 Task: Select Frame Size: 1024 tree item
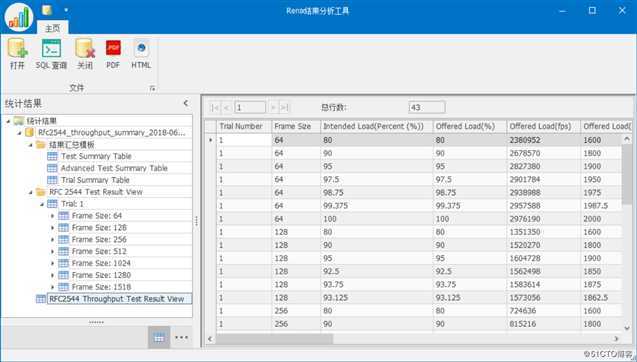pos(101,263)
